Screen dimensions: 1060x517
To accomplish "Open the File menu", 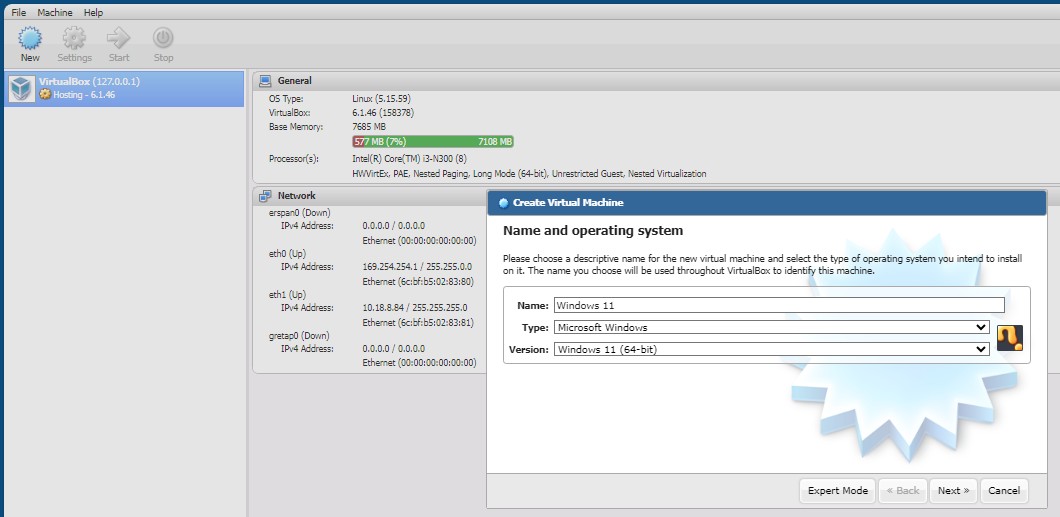I will [18, 12].
